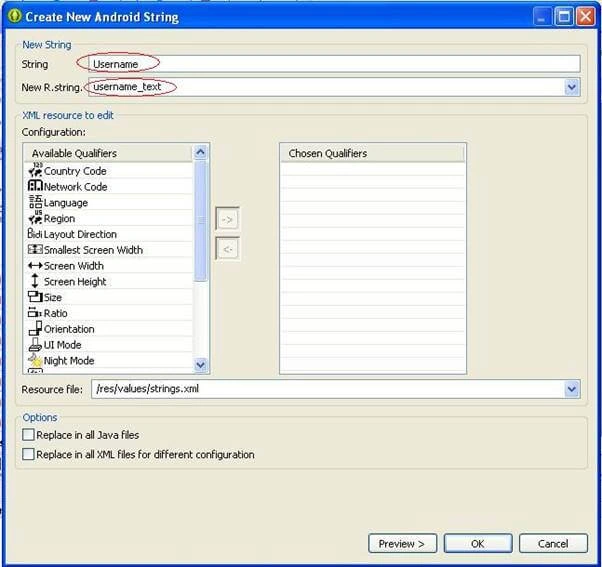Select the Ratio qualifier label
602x567 pixels.
click(56, 313)
